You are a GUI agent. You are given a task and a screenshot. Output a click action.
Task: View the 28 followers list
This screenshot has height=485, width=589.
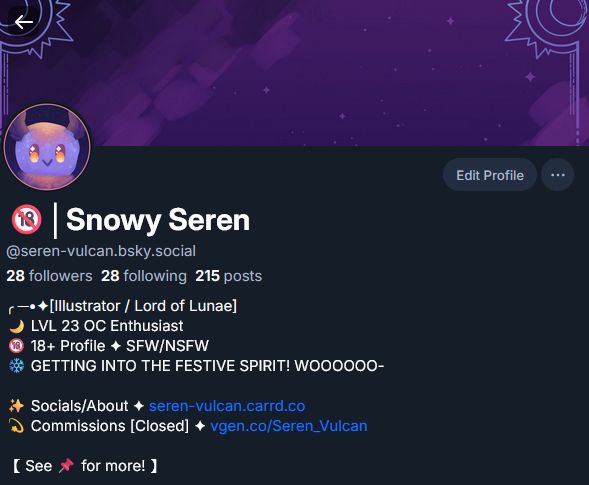coord(49,276)
